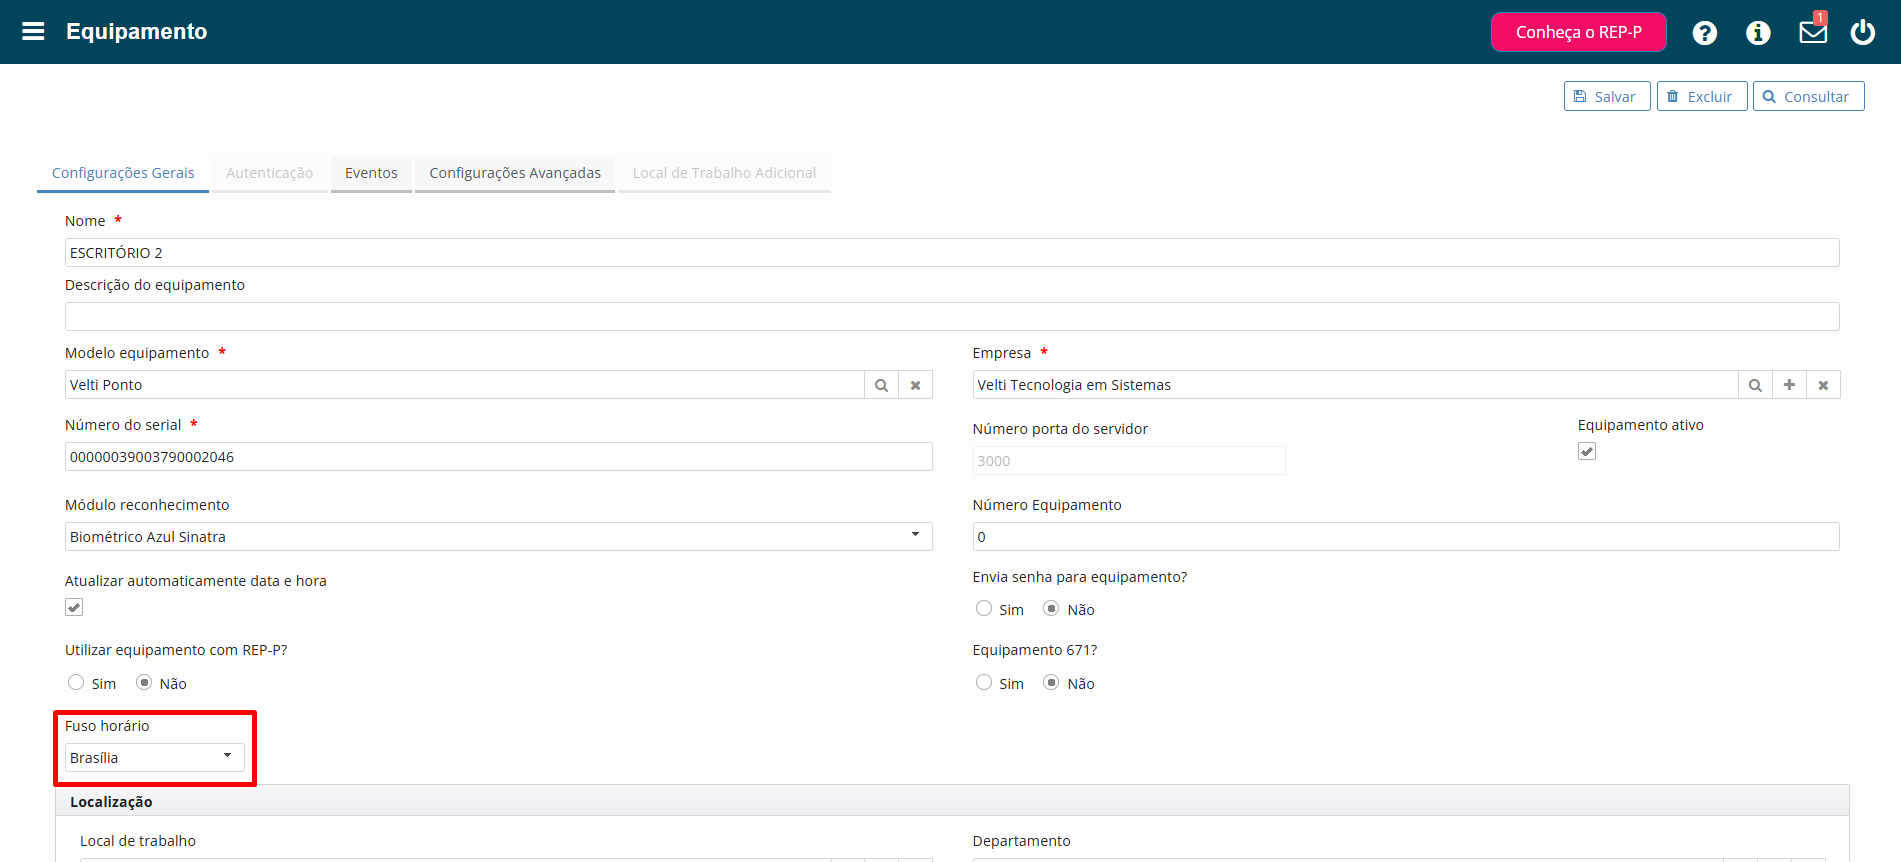This screenshot has height=862, width=1901.
Task: Click the Equipamento page title
Action: coord(137,31)
